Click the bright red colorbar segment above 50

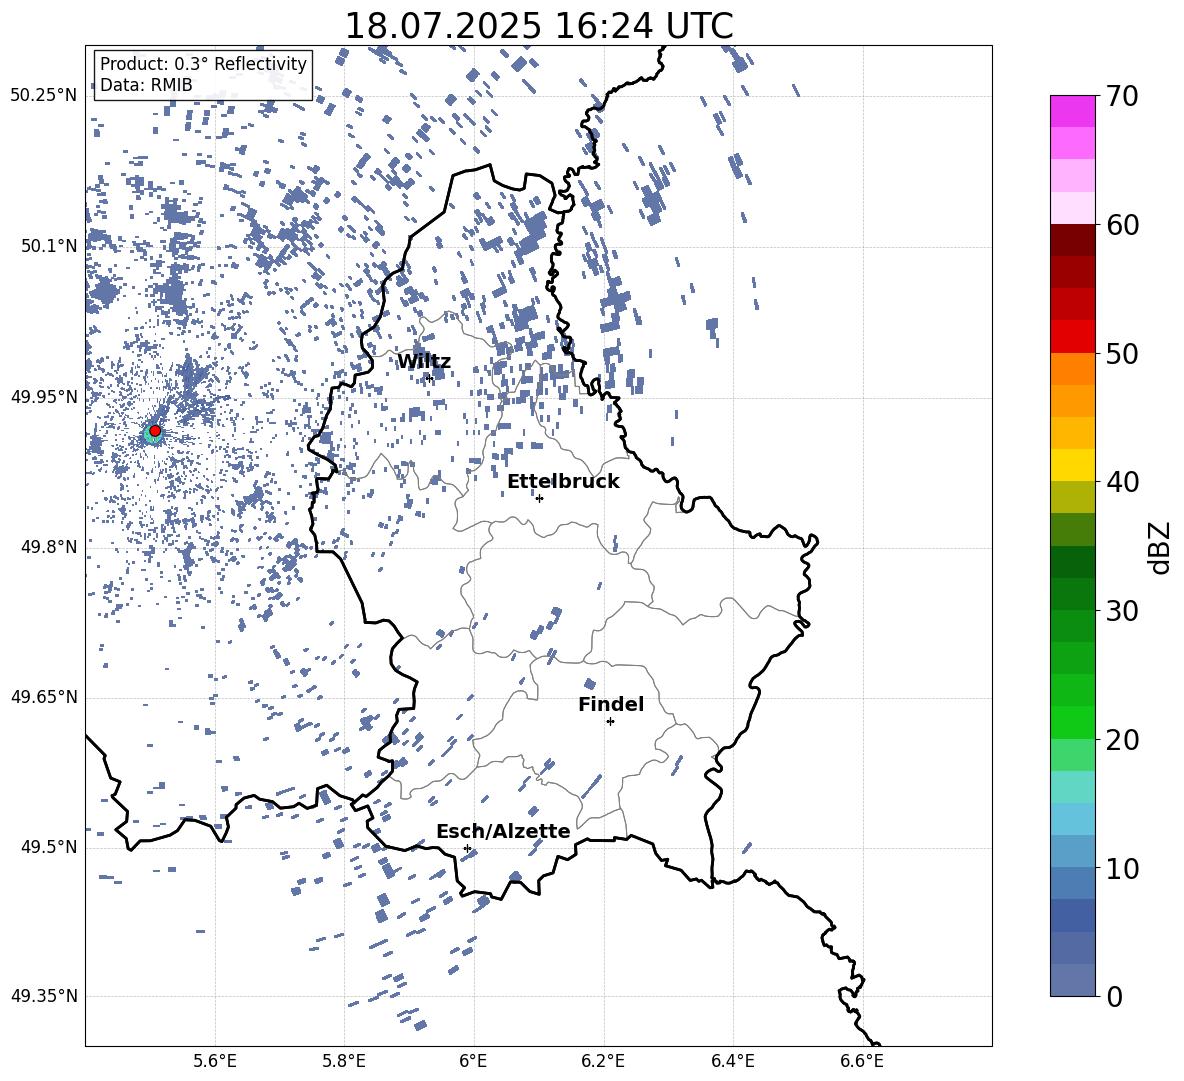pos(1073,337)
